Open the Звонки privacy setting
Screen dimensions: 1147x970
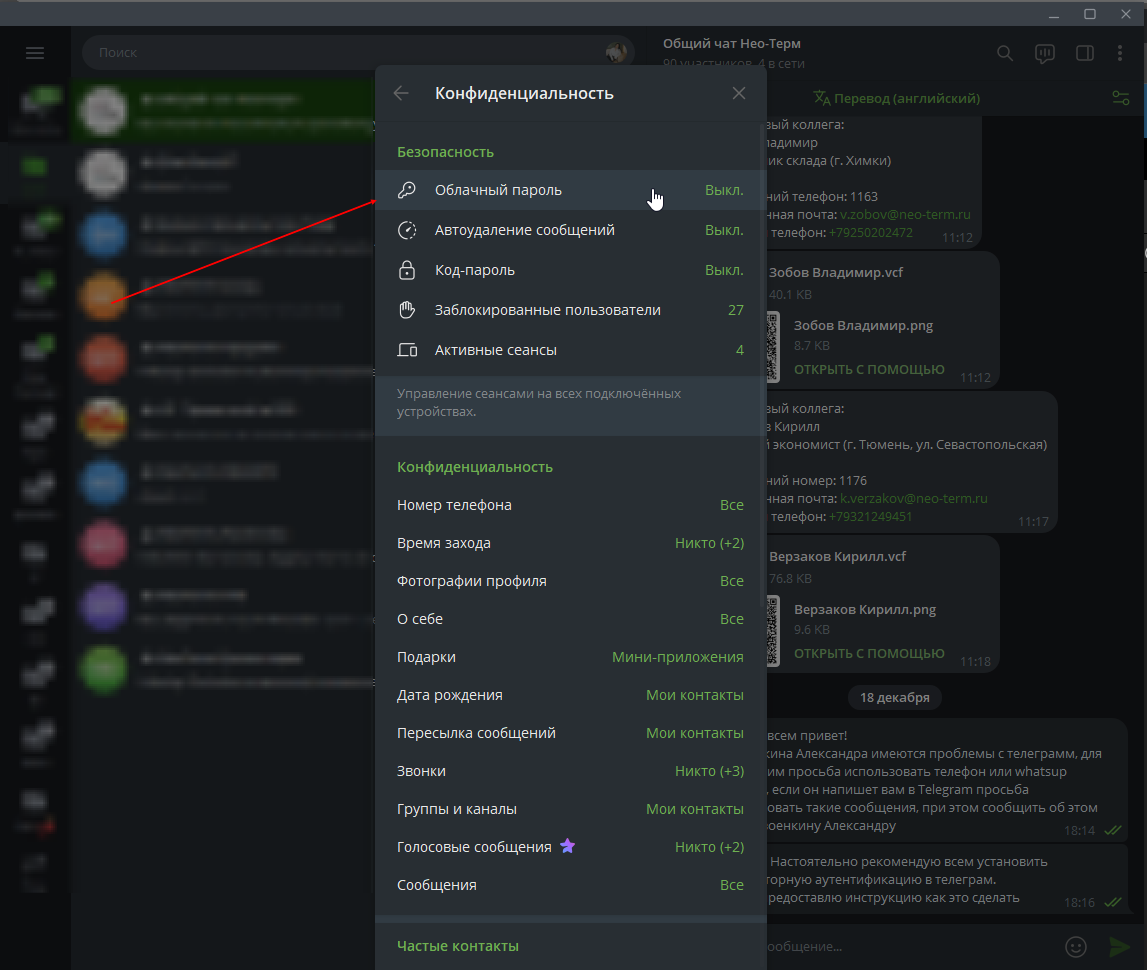571,771
